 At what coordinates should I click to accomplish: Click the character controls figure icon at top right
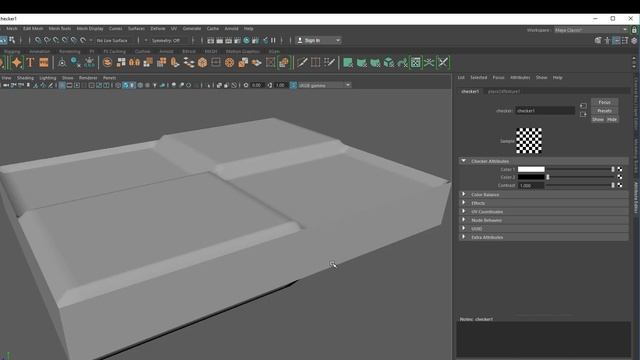click(607, 40)
